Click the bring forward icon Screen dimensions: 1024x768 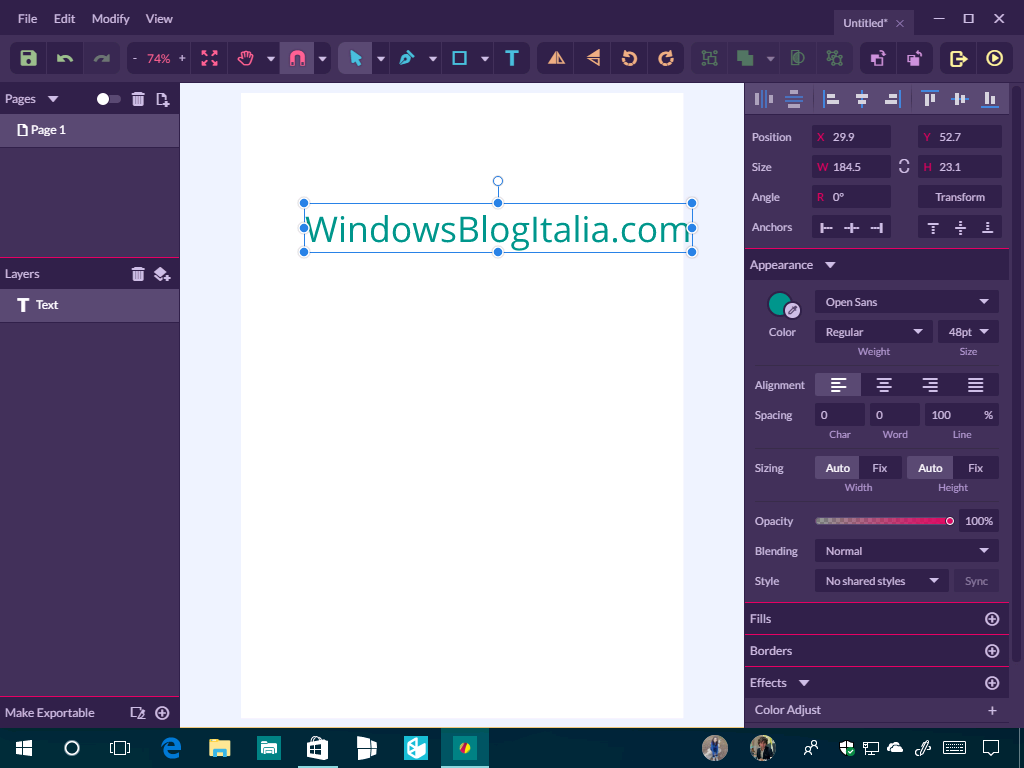(878, 58)
